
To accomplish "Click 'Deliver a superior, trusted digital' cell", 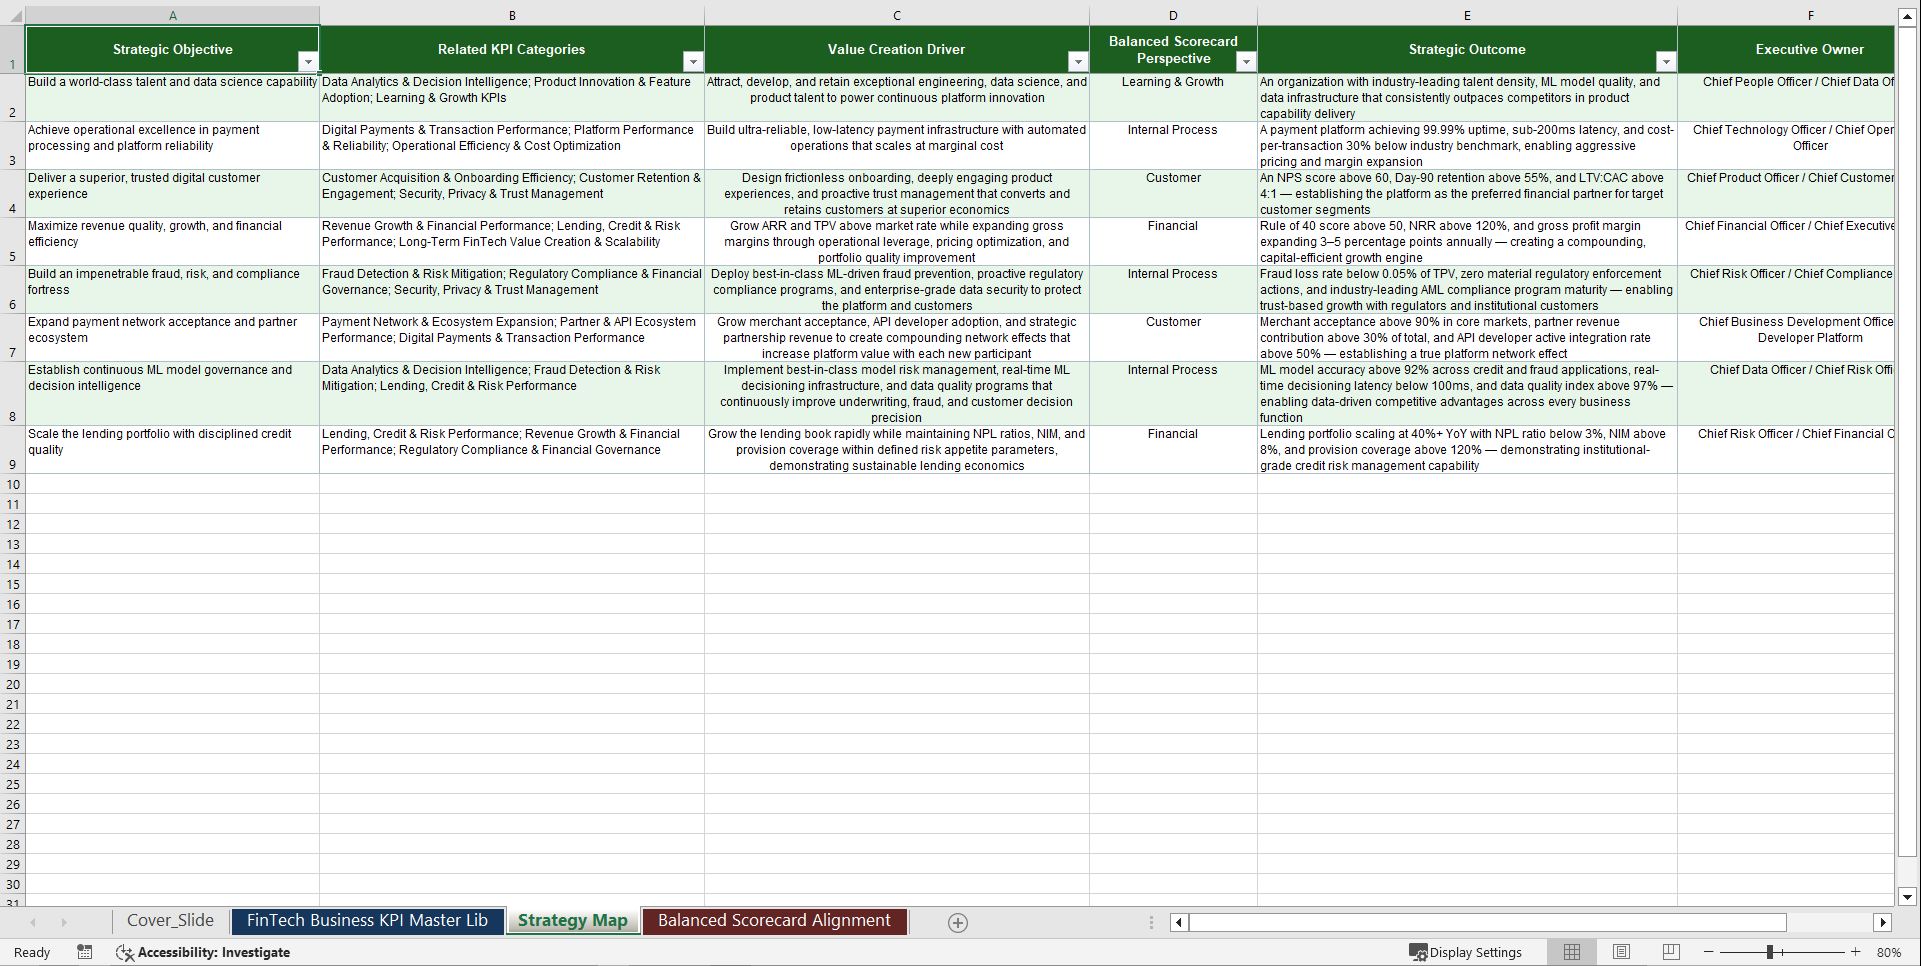I will 172,194.
